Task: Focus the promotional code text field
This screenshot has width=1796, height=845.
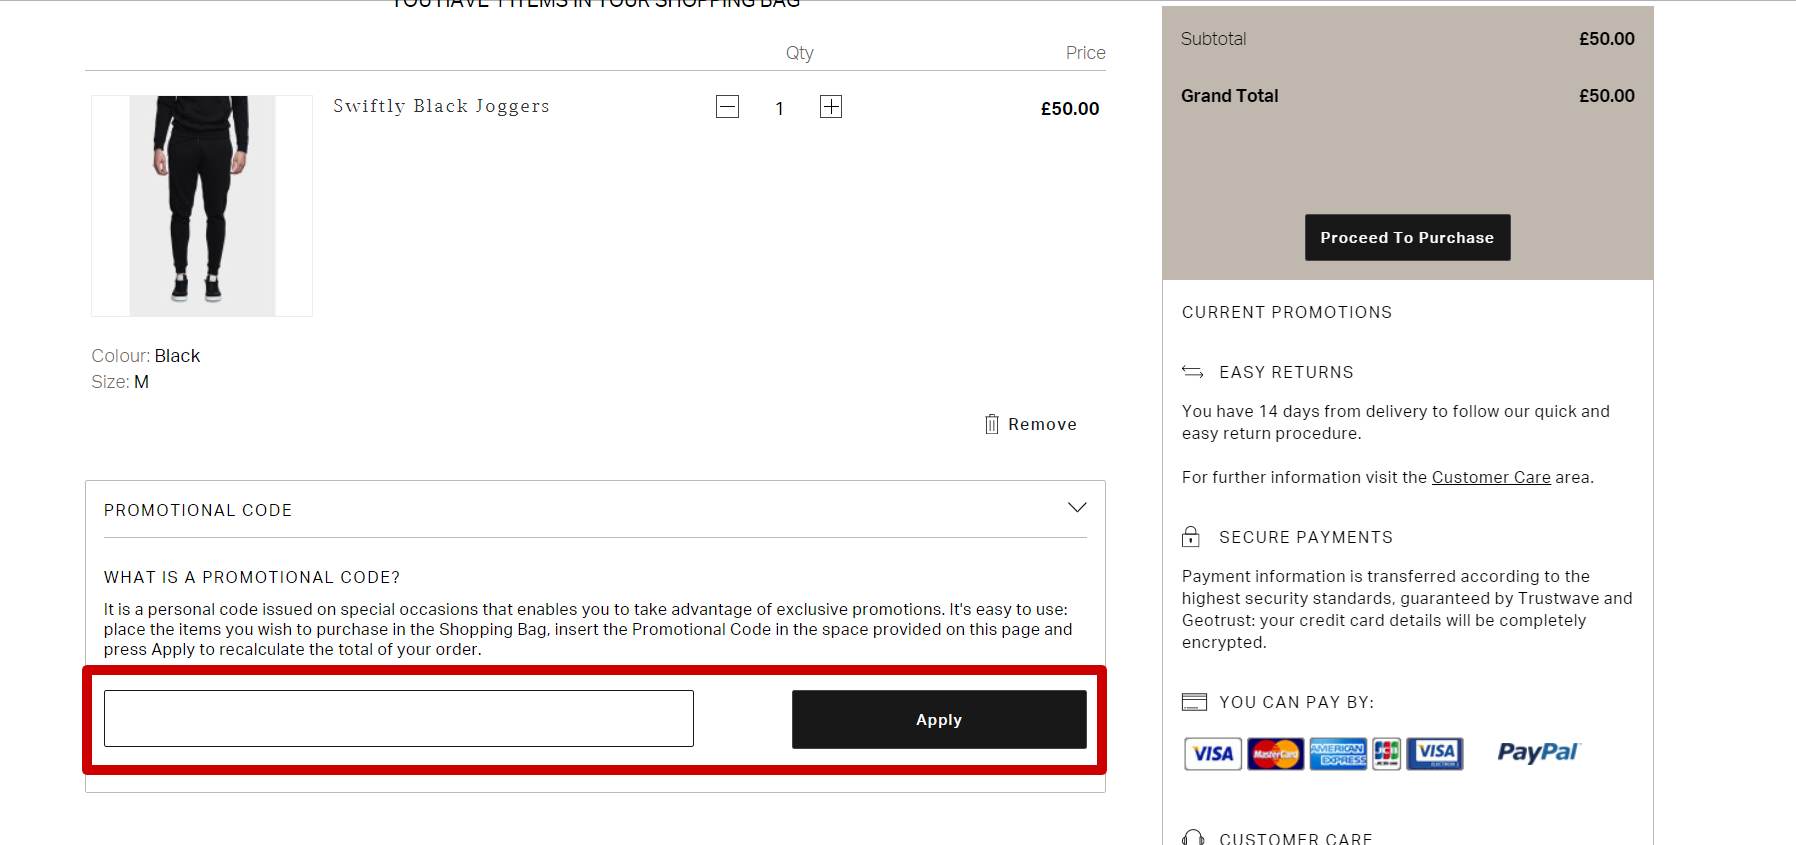Action: pyautogui.click(x=398, y=718)
